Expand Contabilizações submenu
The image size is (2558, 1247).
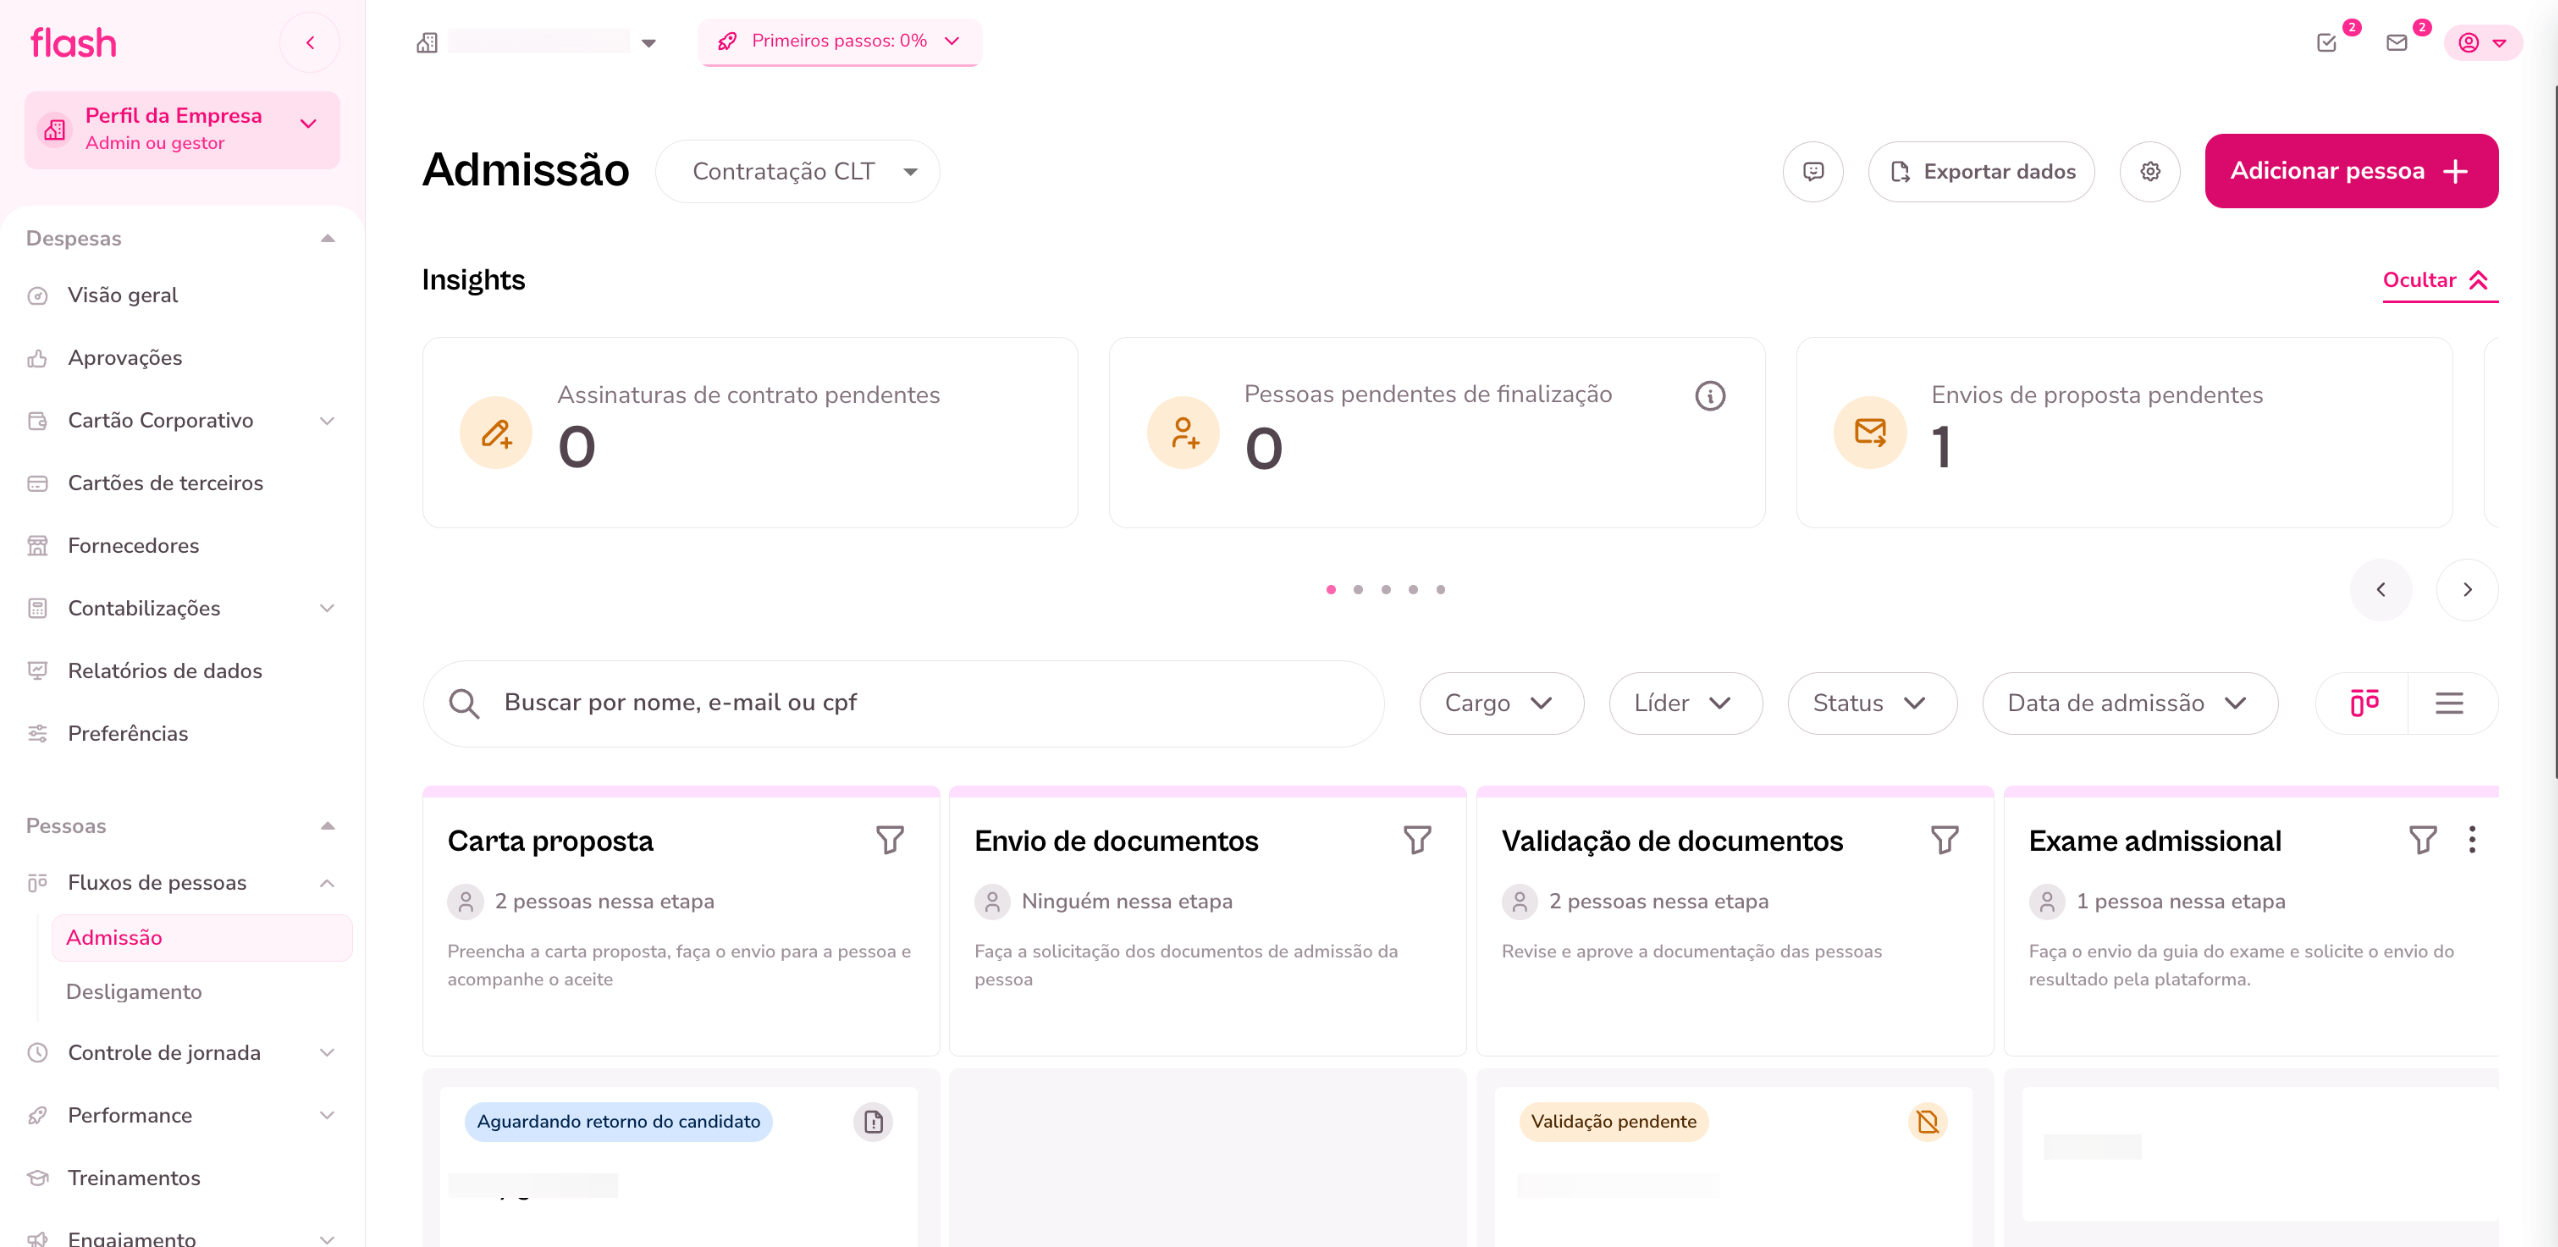click(x=327, y=609)
